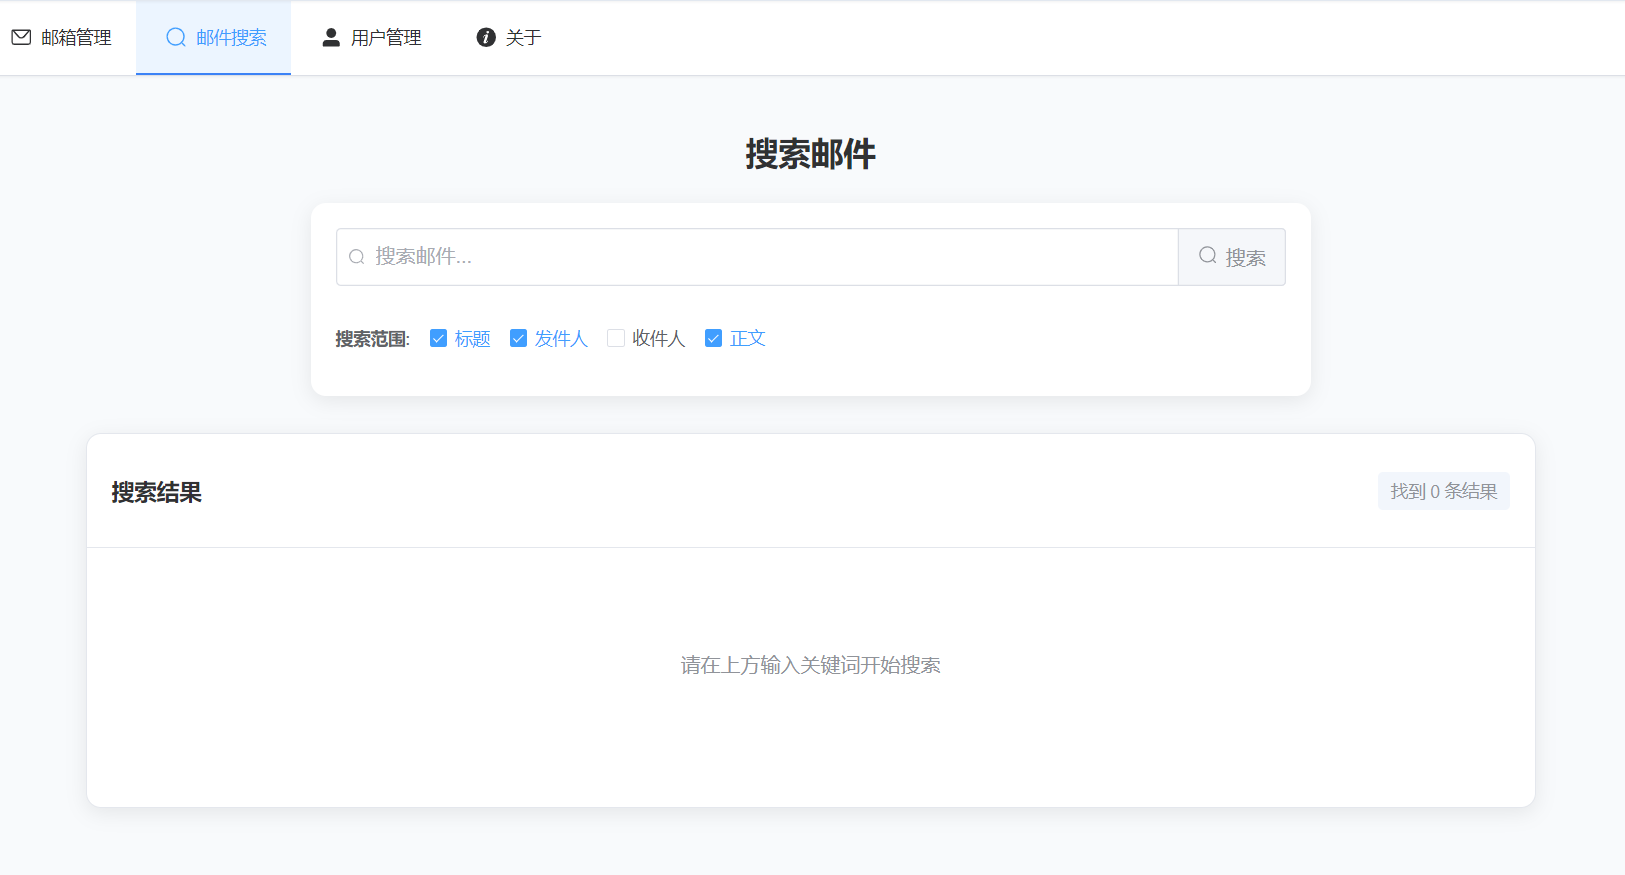Viewport: 1625px width, 875px height.
Task: Click the 搜索邮件 page title
Action: 811,154
